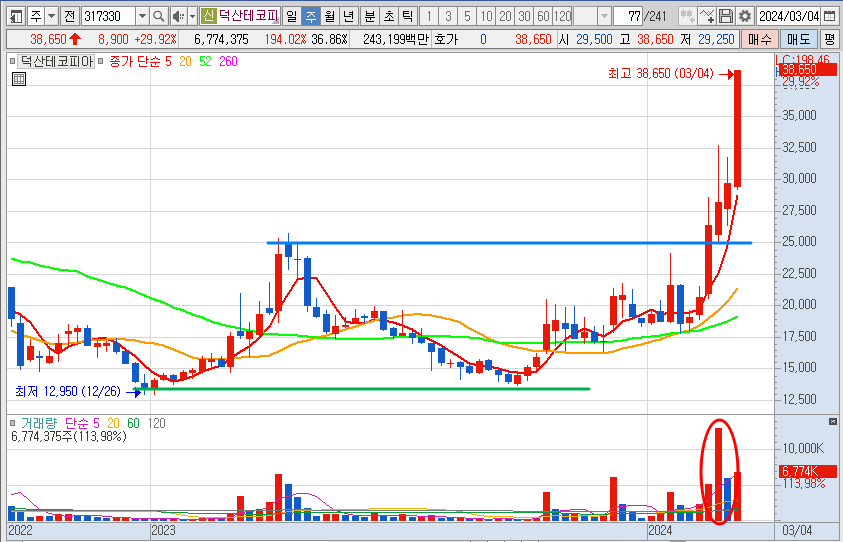Select the 60 interval button in toolbar
The height and width of the screenshot is (542, 843).
point(543,17)
